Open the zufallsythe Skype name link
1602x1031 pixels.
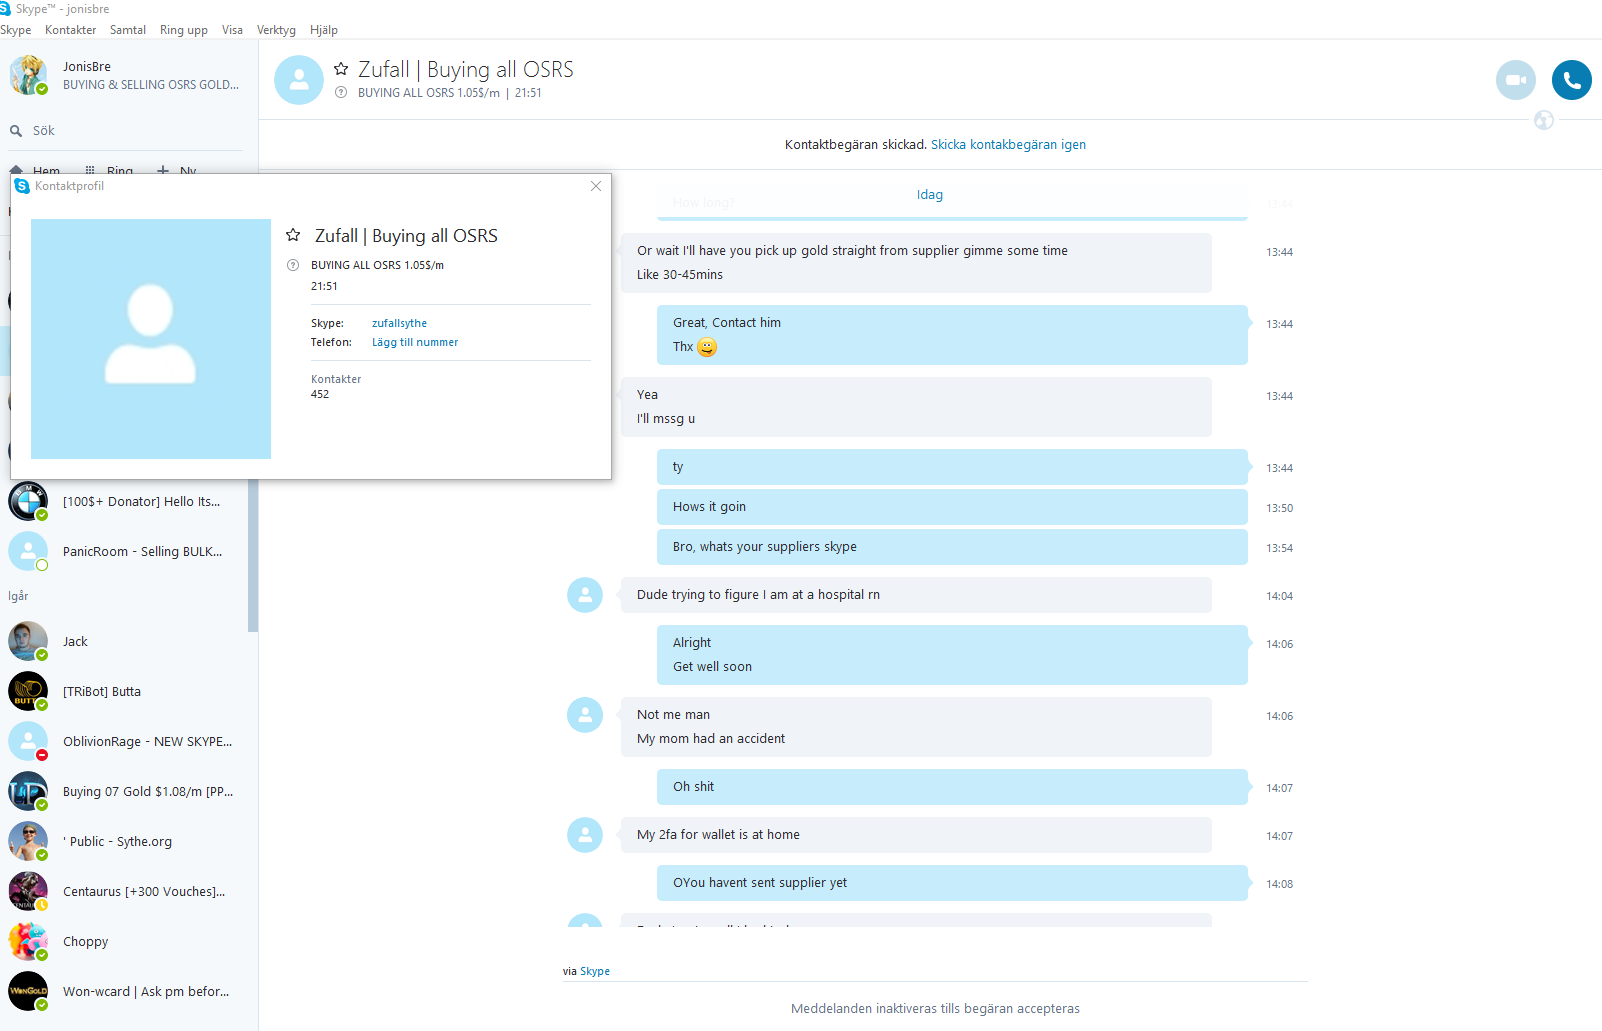tap(399, 323)
